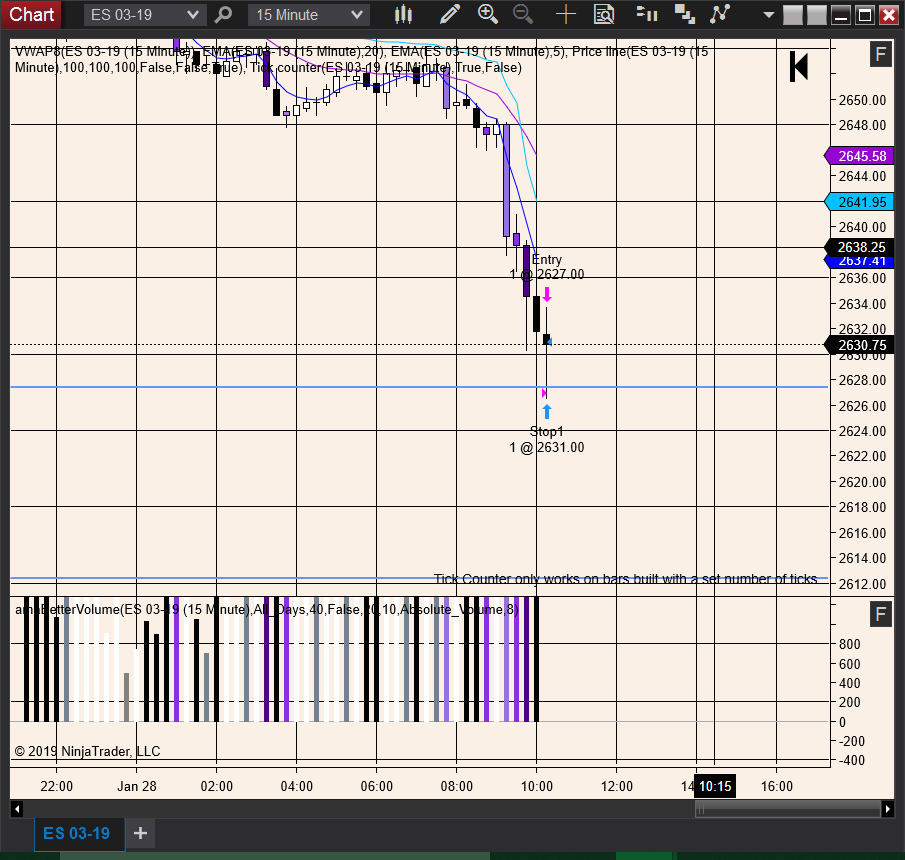Click the horizontal scrollbar thumb
The image size is (905, 860).
[787, 809]
